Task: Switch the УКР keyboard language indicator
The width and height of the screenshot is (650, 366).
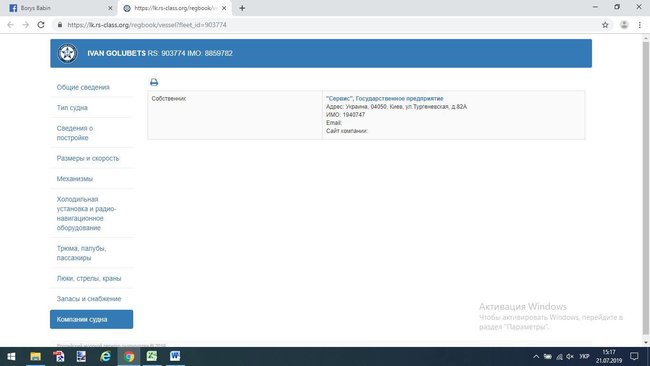Action: coord(585,356)
